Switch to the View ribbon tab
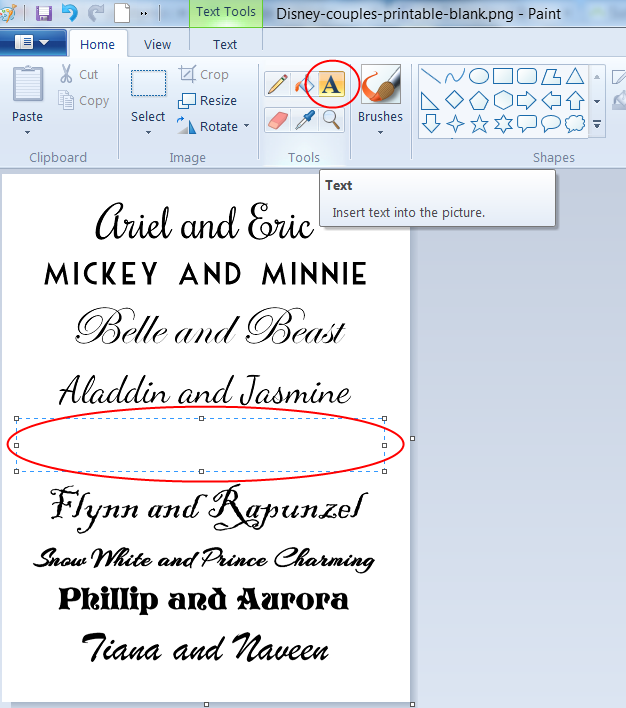 click(x=158, y=44)
